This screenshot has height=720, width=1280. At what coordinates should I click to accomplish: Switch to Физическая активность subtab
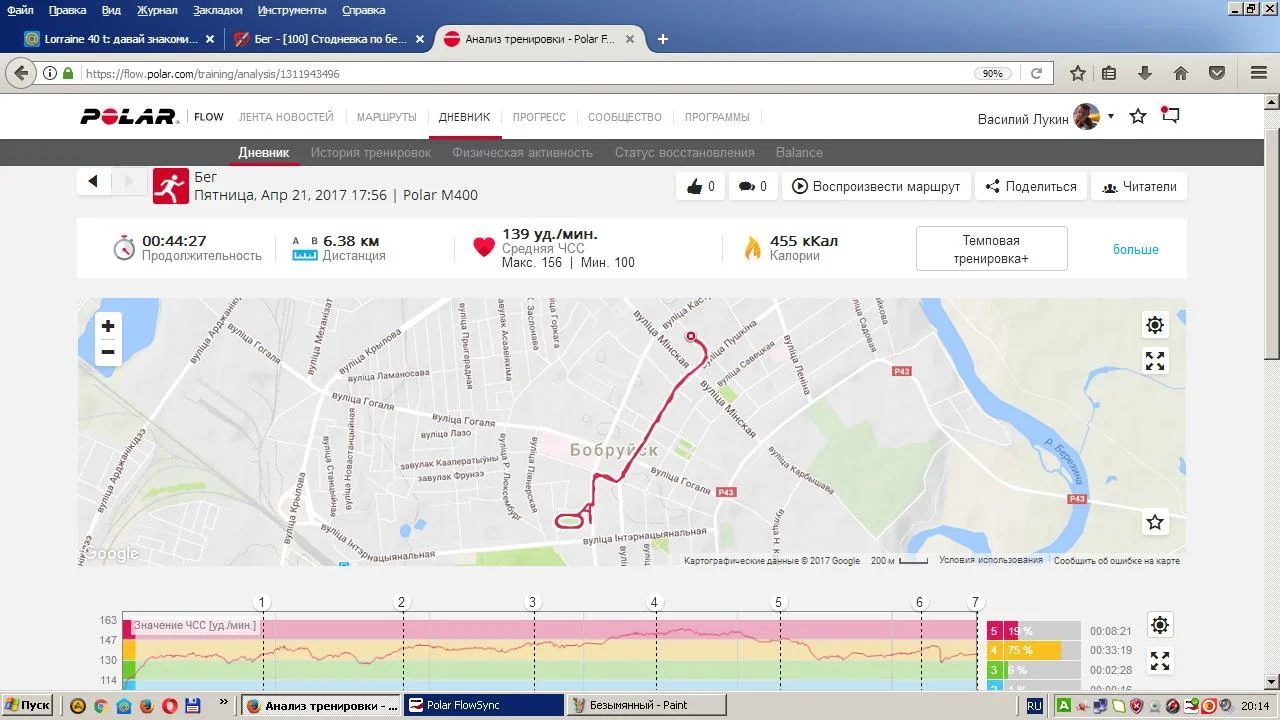pyautogui.click(x=523, y=153)
